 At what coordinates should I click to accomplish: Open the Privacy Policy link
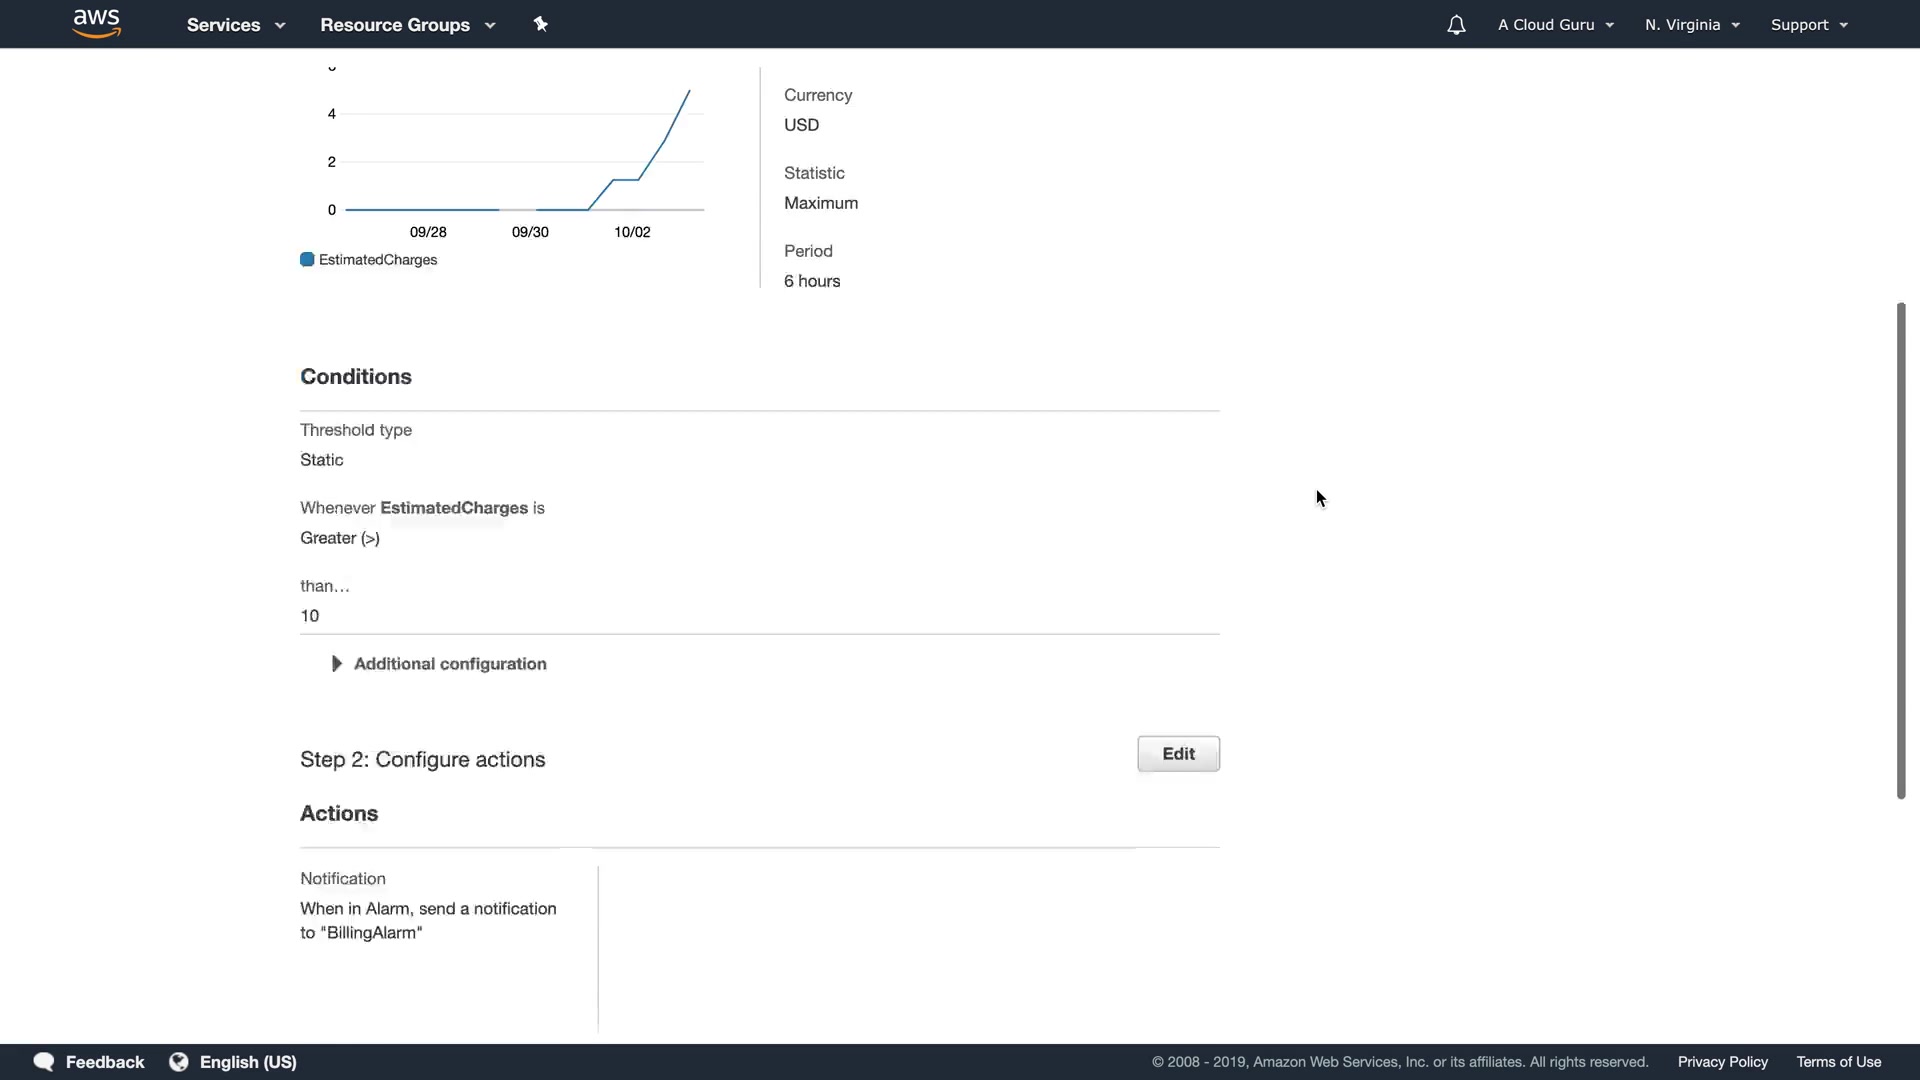pos(1722,1062)
